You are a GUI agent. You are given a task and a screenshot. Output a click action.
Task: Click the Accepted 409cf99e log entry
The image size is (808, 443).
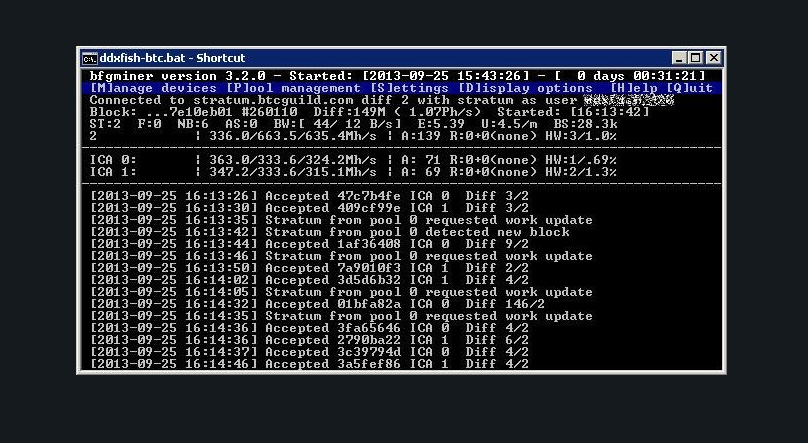(x=309, y=208)
